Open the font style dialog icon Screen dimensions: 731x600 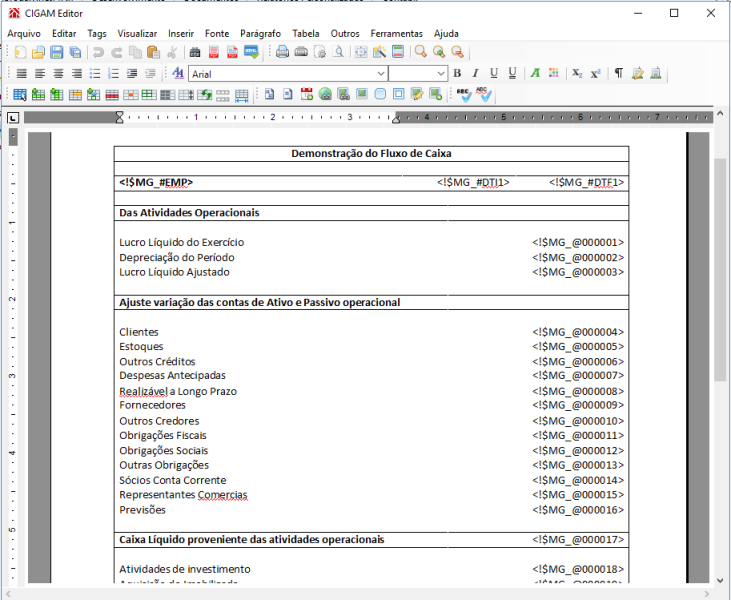(178, 73)
